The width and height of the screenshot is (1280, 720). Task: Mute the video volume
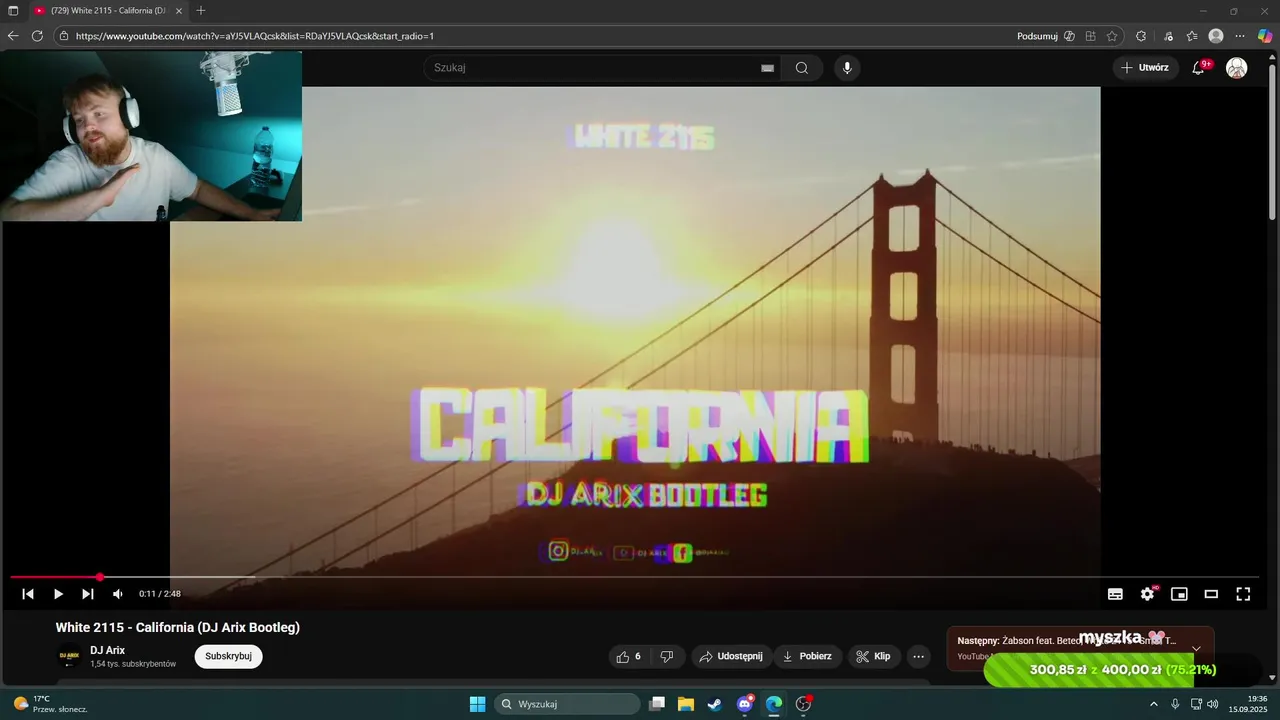118,594
